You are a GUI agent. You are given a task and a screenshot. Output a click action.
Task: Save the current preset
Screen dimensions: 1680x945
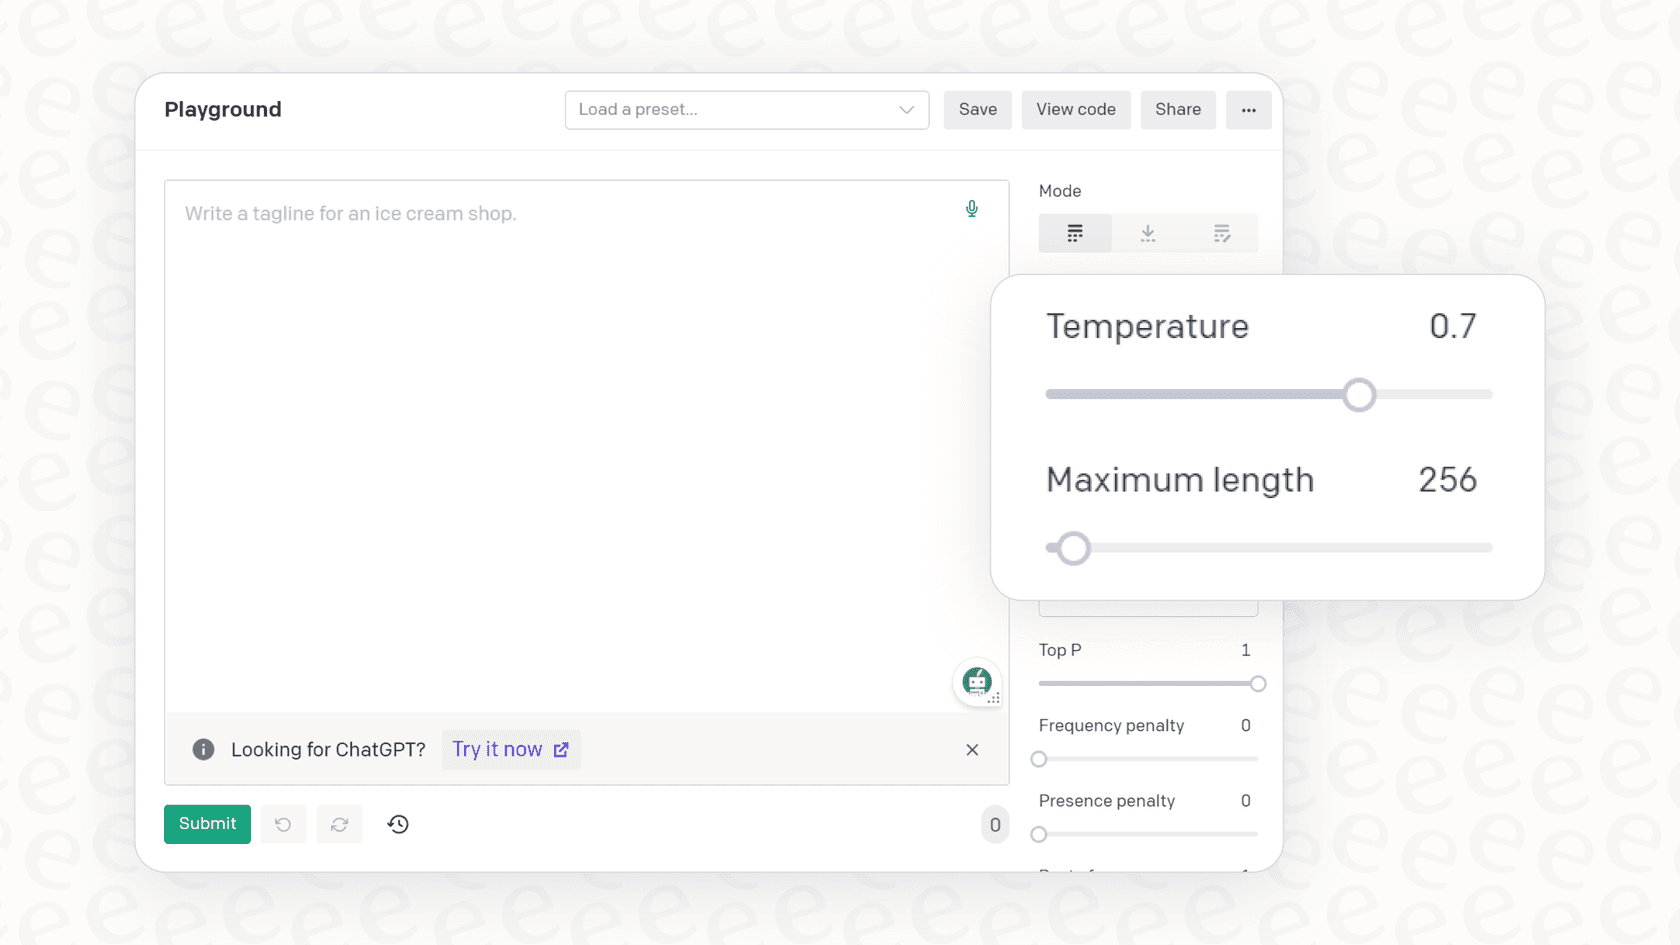[977, 110]
